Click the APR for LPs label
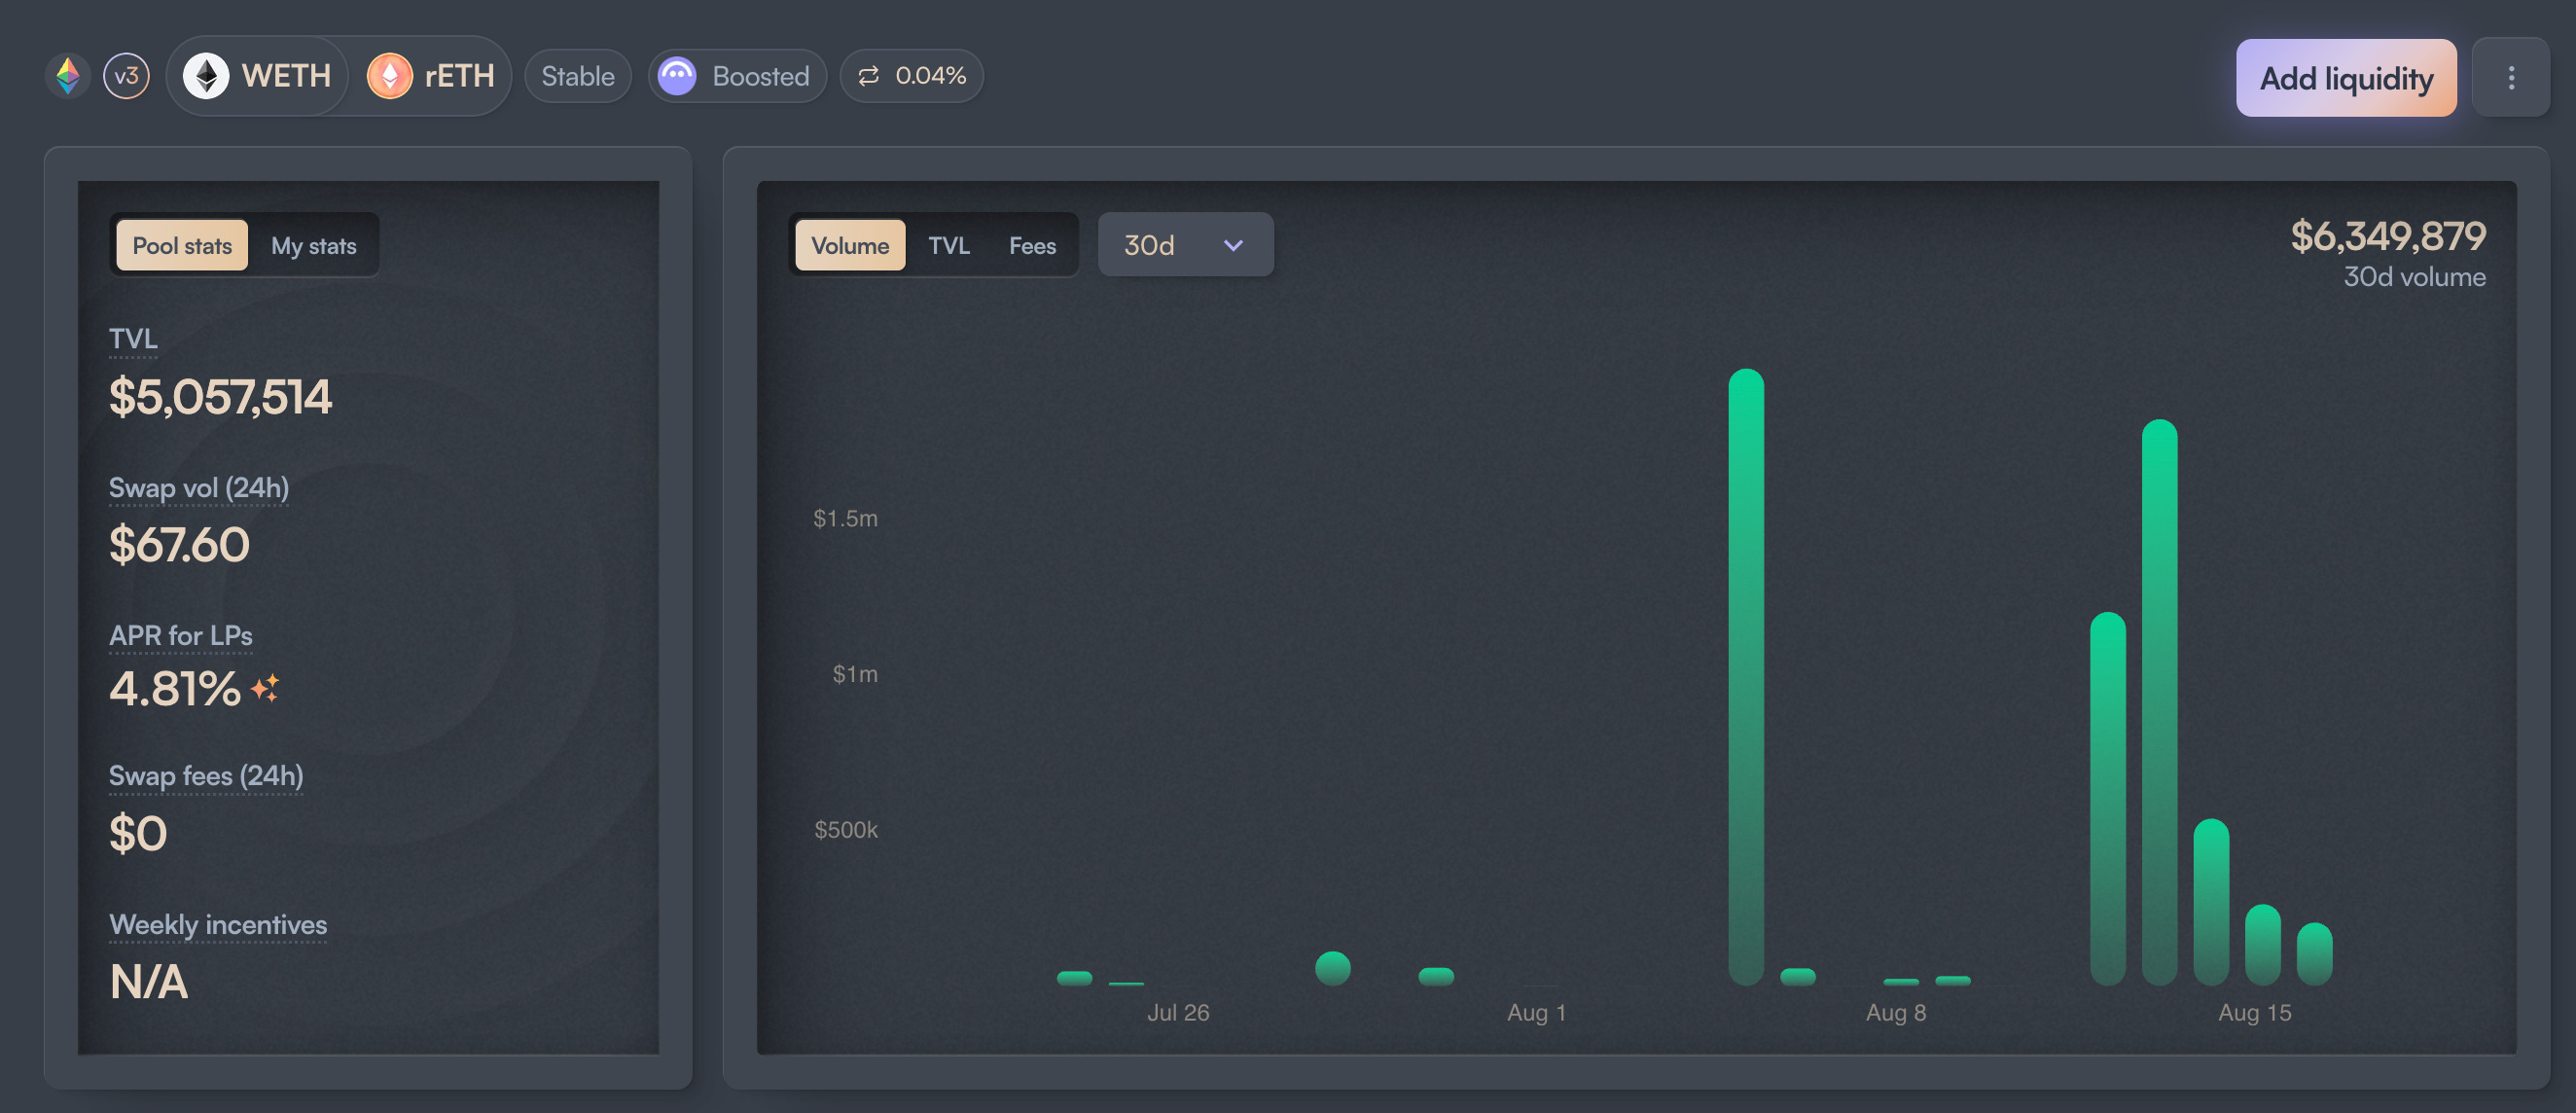Screen dimensions: 2576x1113 click(181, 636)
